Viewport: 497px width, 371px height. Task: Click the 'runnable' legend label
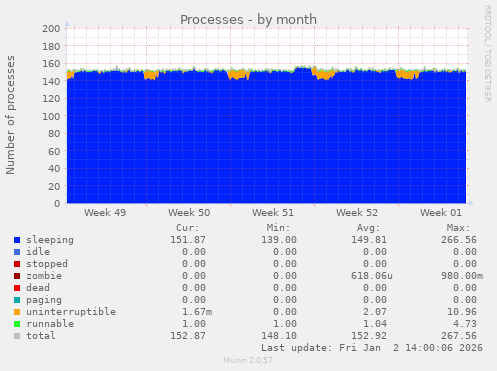50,324
